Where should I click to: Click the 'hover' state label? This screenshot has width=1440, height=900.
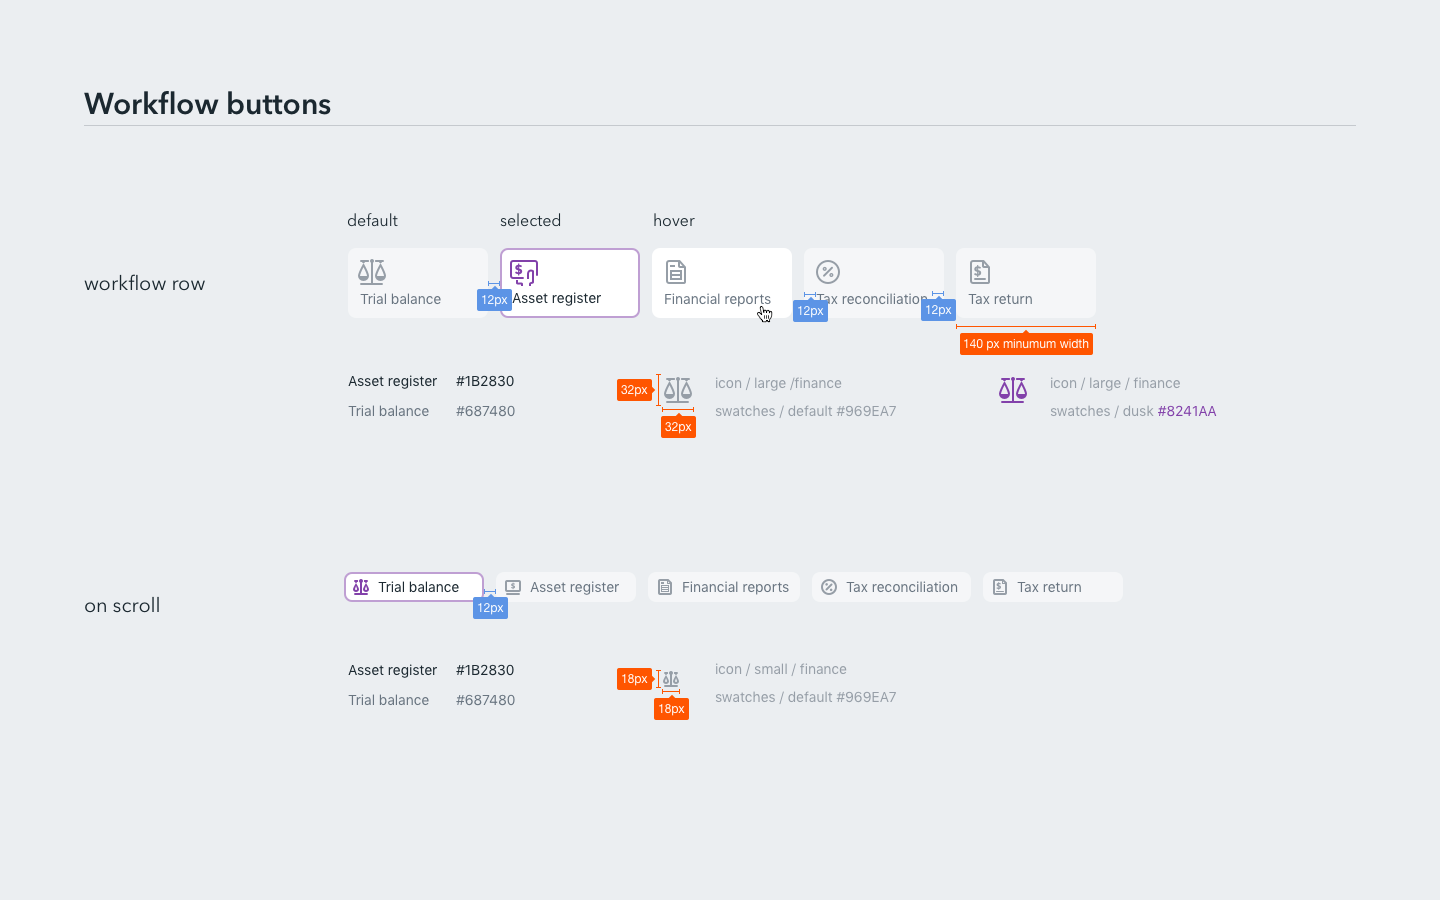pos(674,220)
